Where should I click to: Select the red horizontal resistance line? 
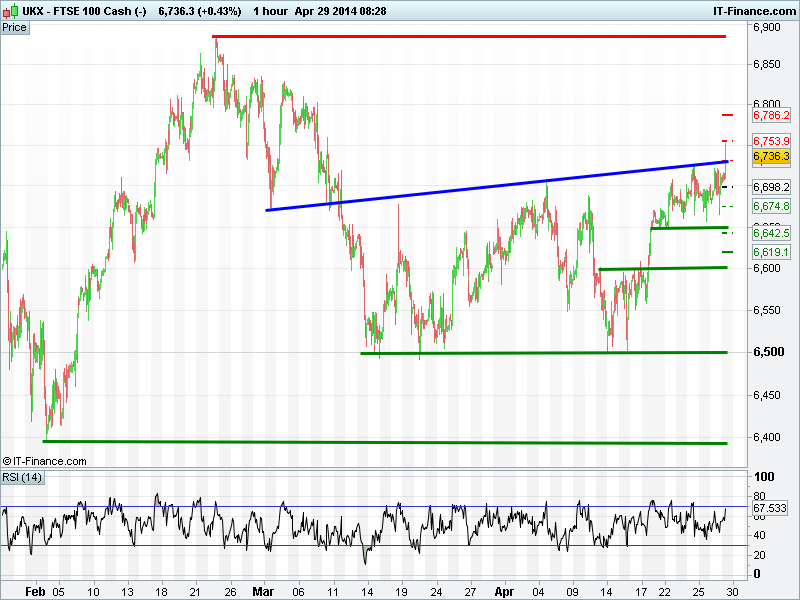469,36
